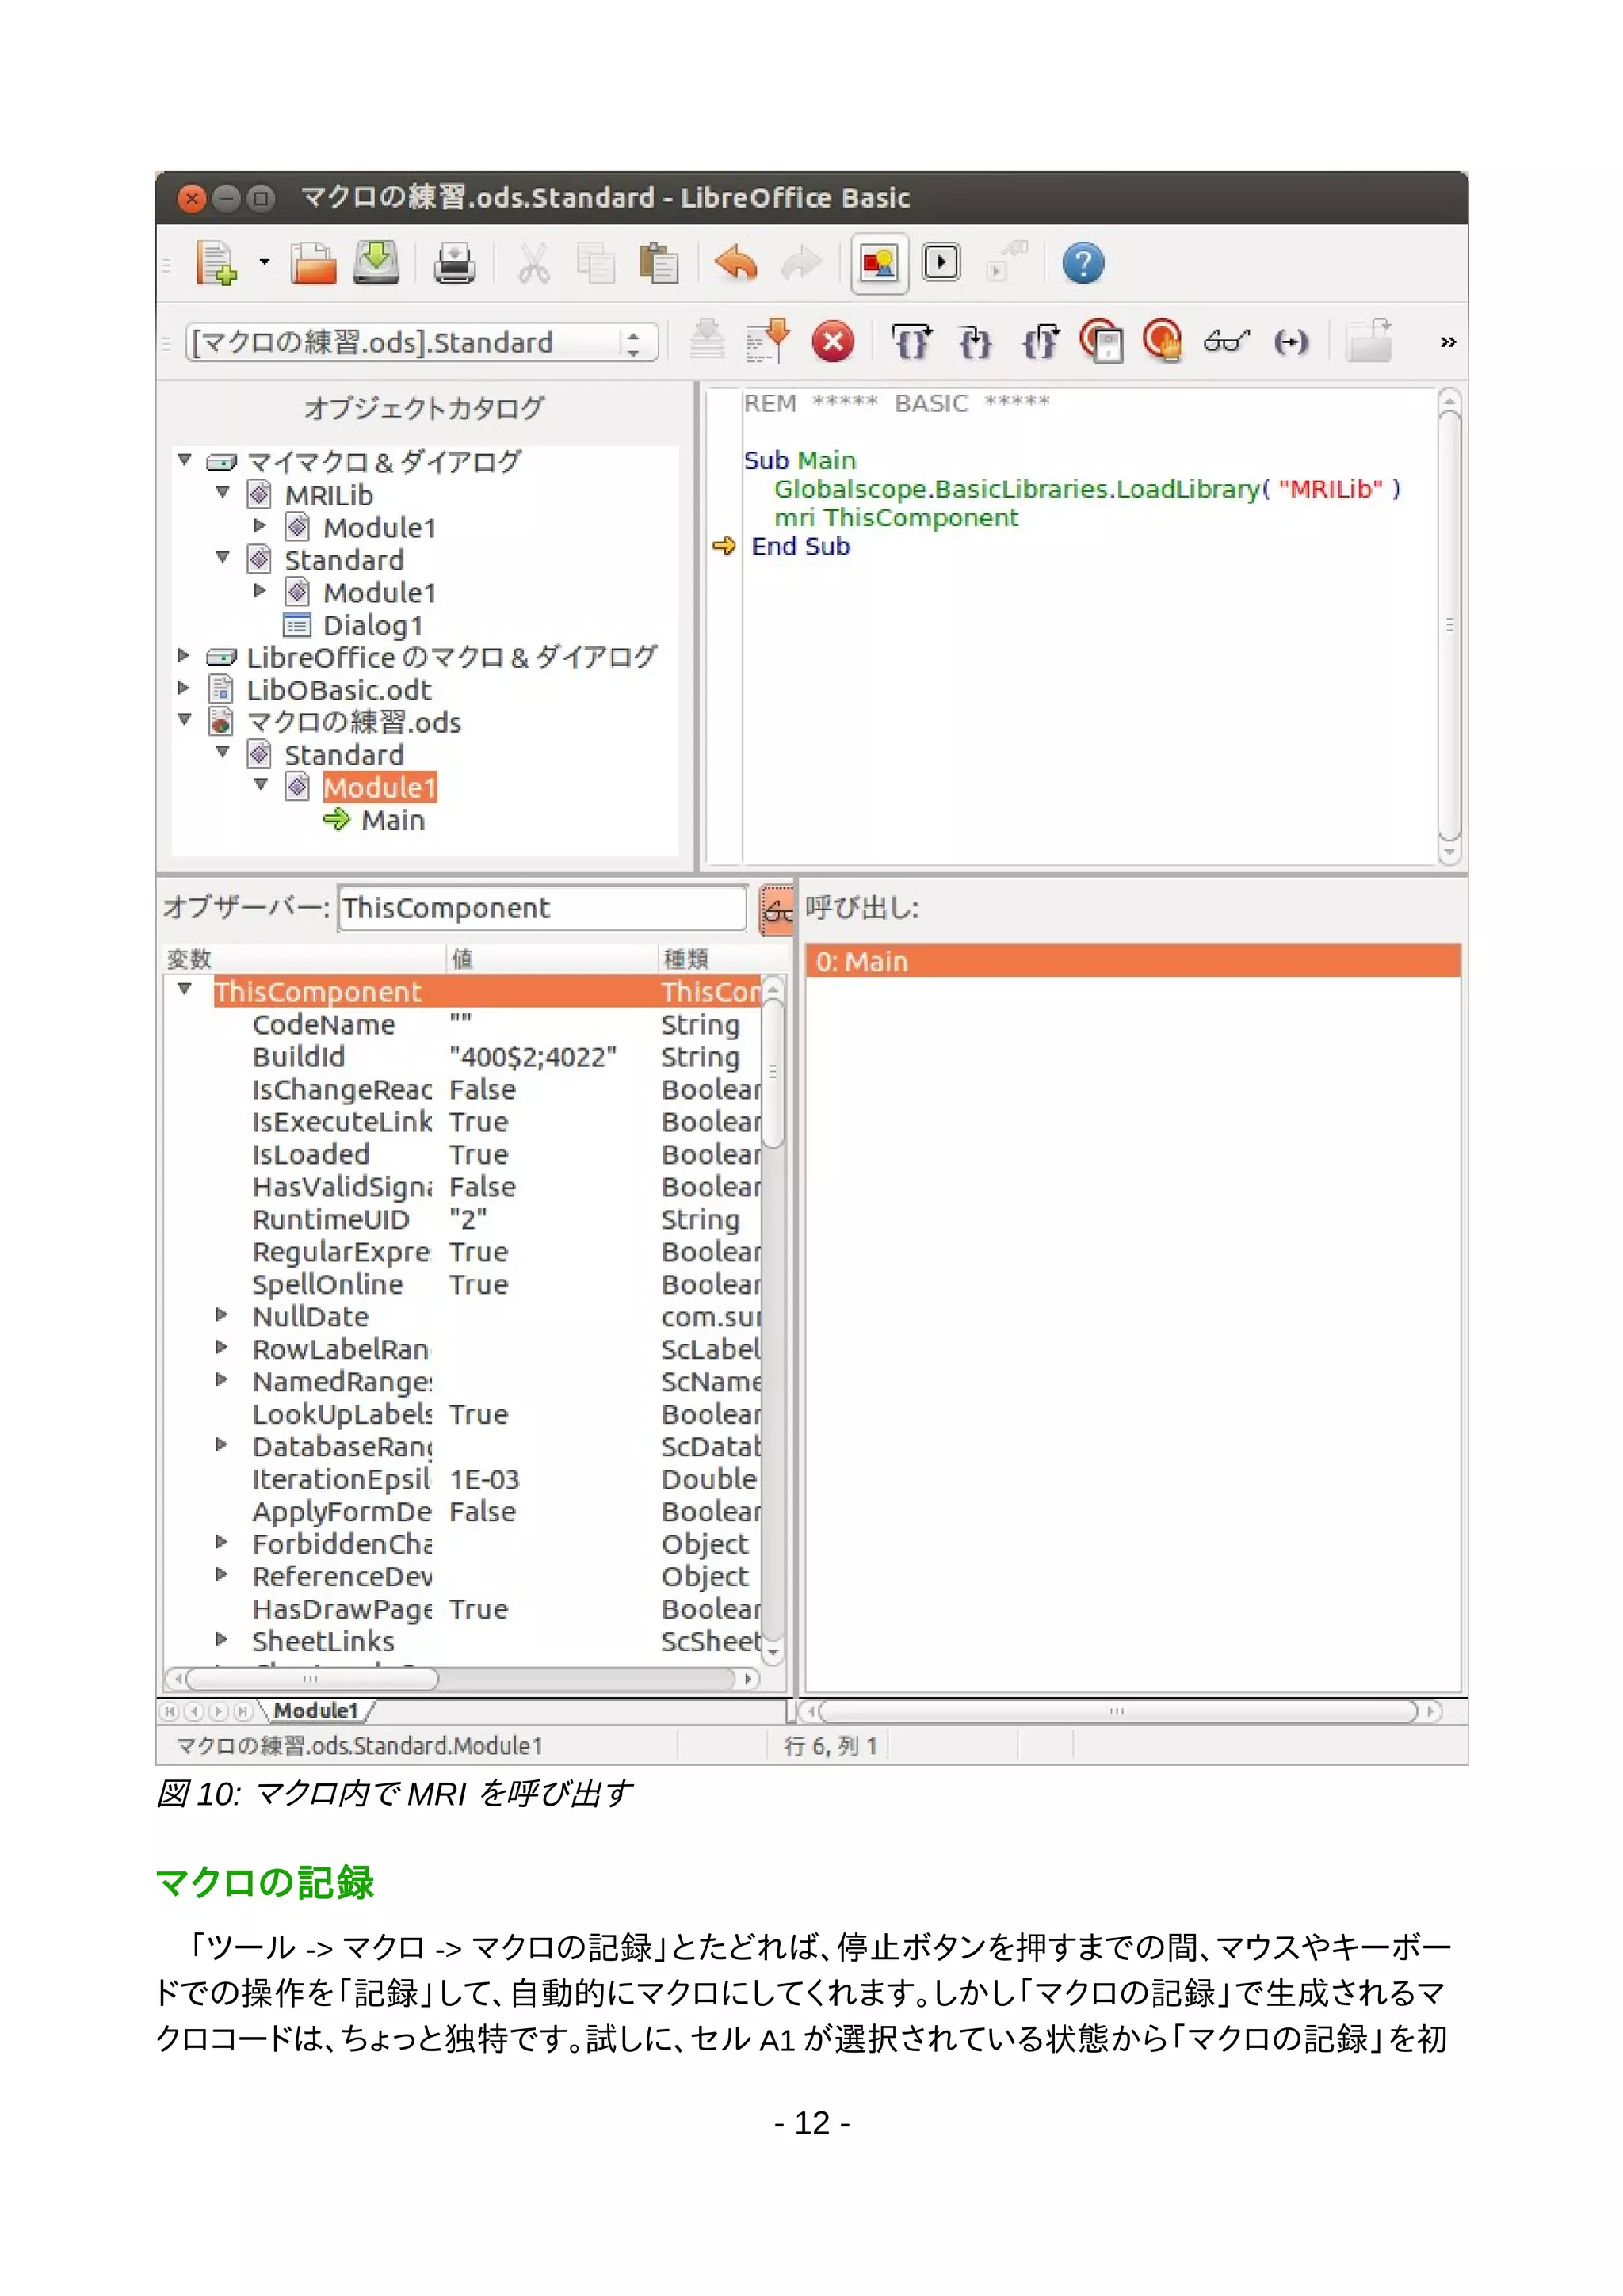Expand LibreOffice のマクロ＆ダイアログ node
This screenshot has height=2296, width=1623.
point(184,656)
